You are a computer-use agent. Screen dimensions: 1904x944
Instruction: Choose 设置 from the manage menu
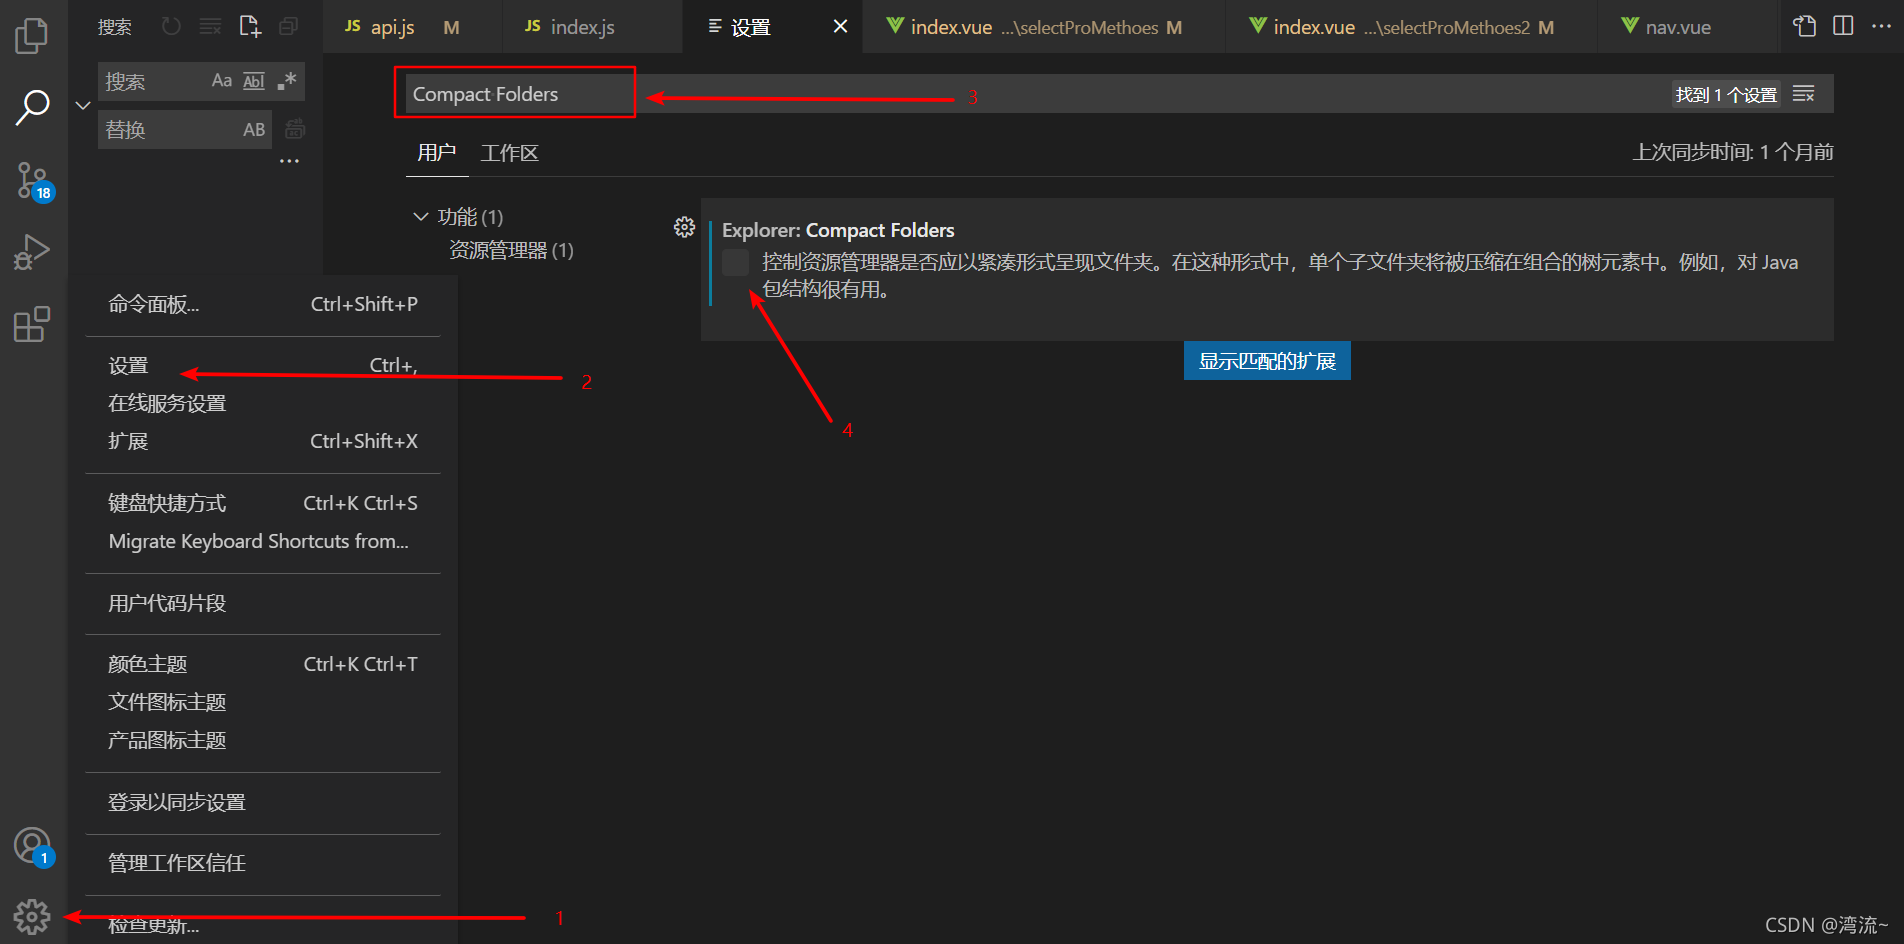coord(263,366)
